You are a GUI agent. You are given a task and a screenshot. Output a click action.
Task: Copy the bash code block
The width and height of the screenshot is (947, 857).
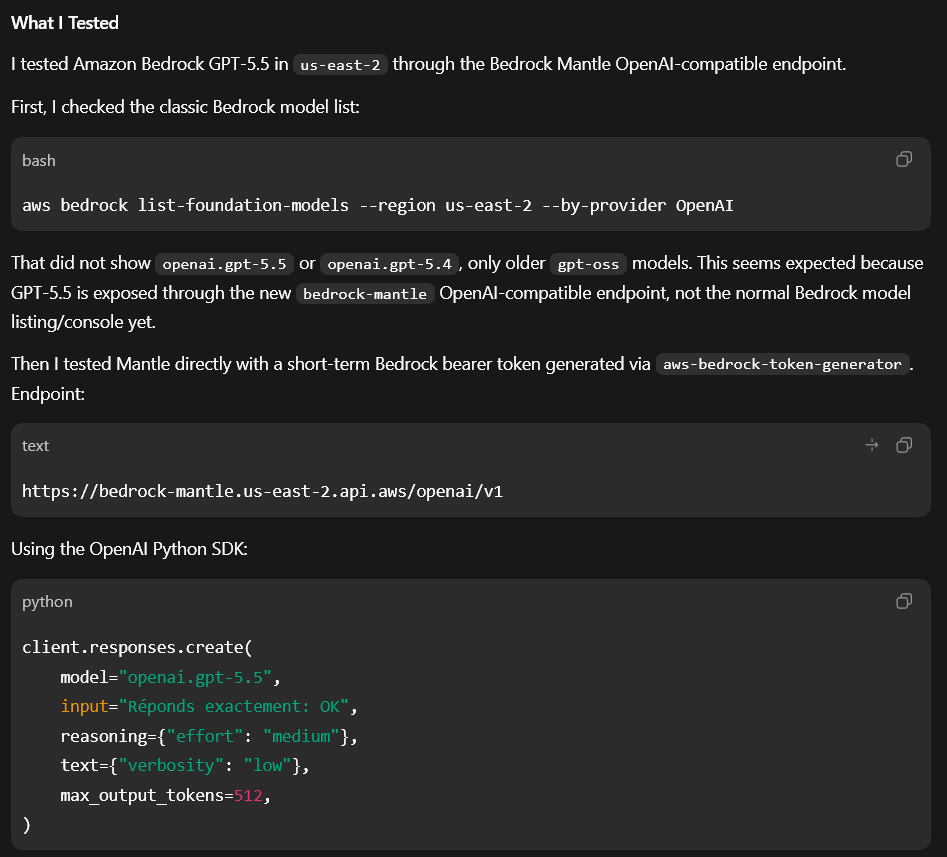point(904,159)
